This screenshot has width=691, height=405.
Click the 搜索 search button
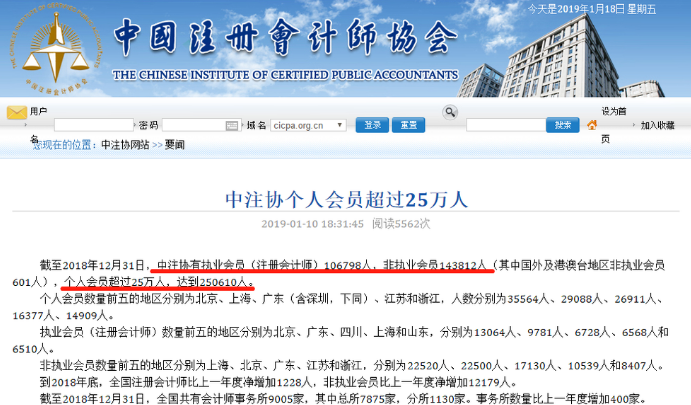(561, 125)
